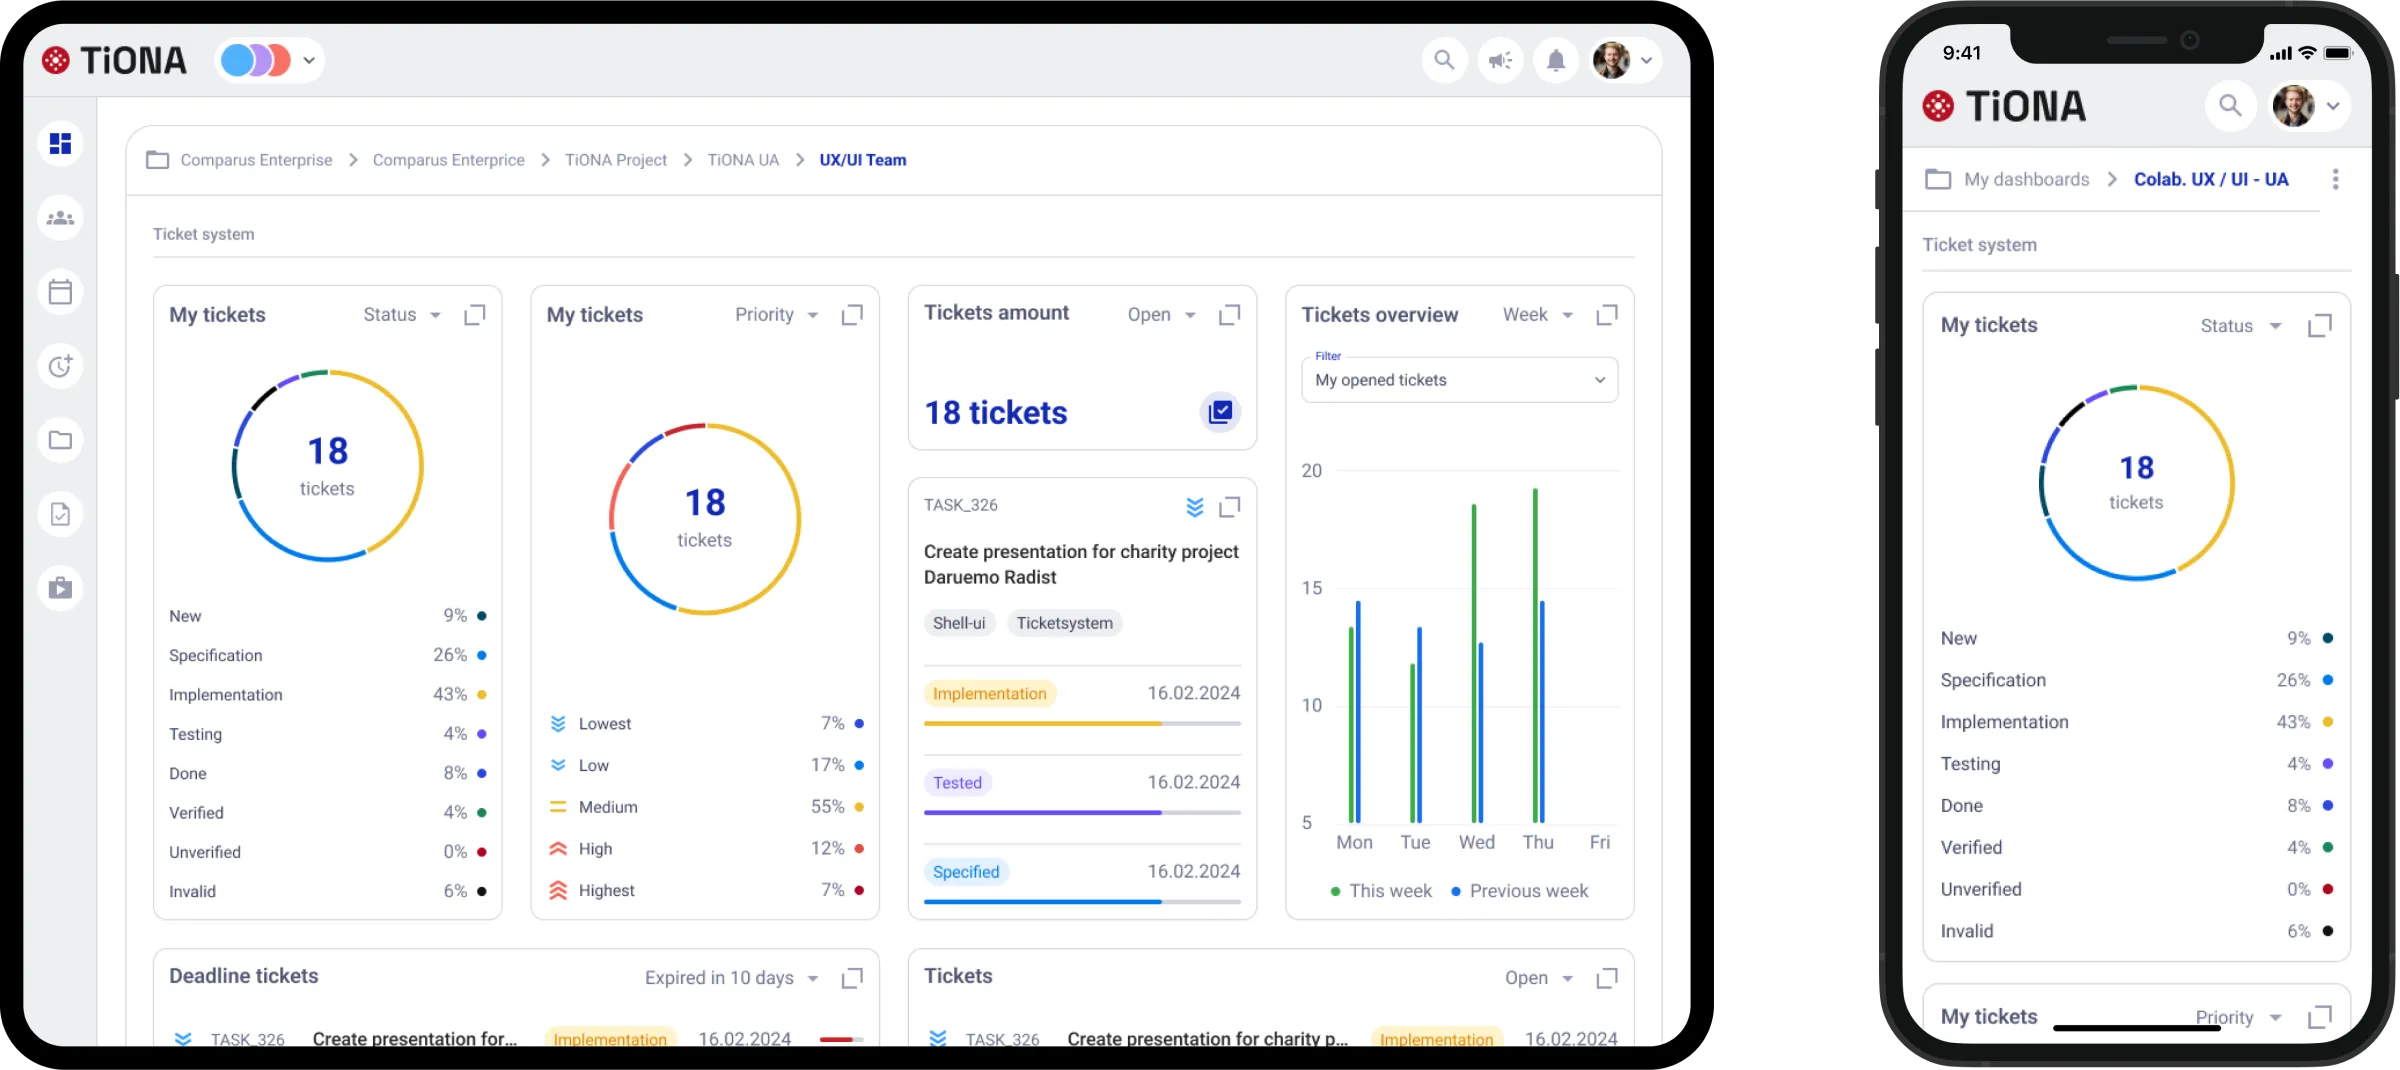The width and height of the screenshot is (2400, 1070).
Task: Click Implementation yellow progress bar
Action: pyautogui.click(x=1082, y=723)
